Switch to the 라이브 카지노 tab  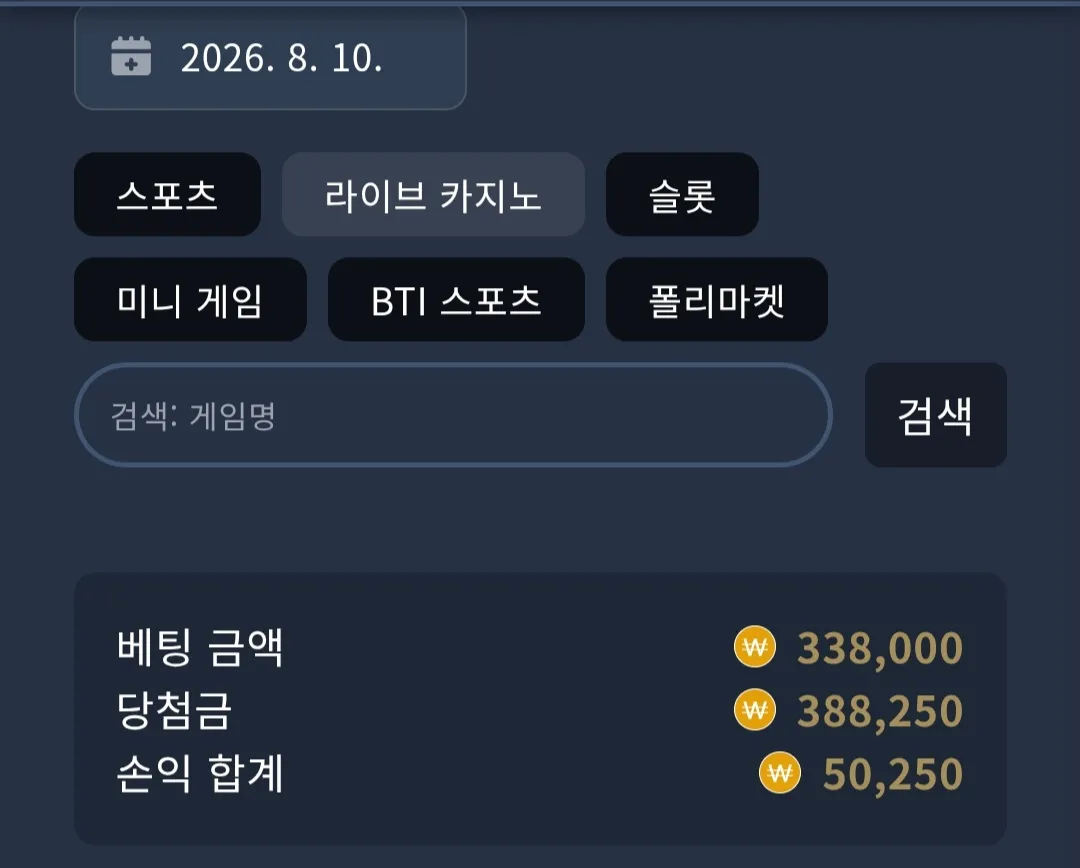(433, 194)
